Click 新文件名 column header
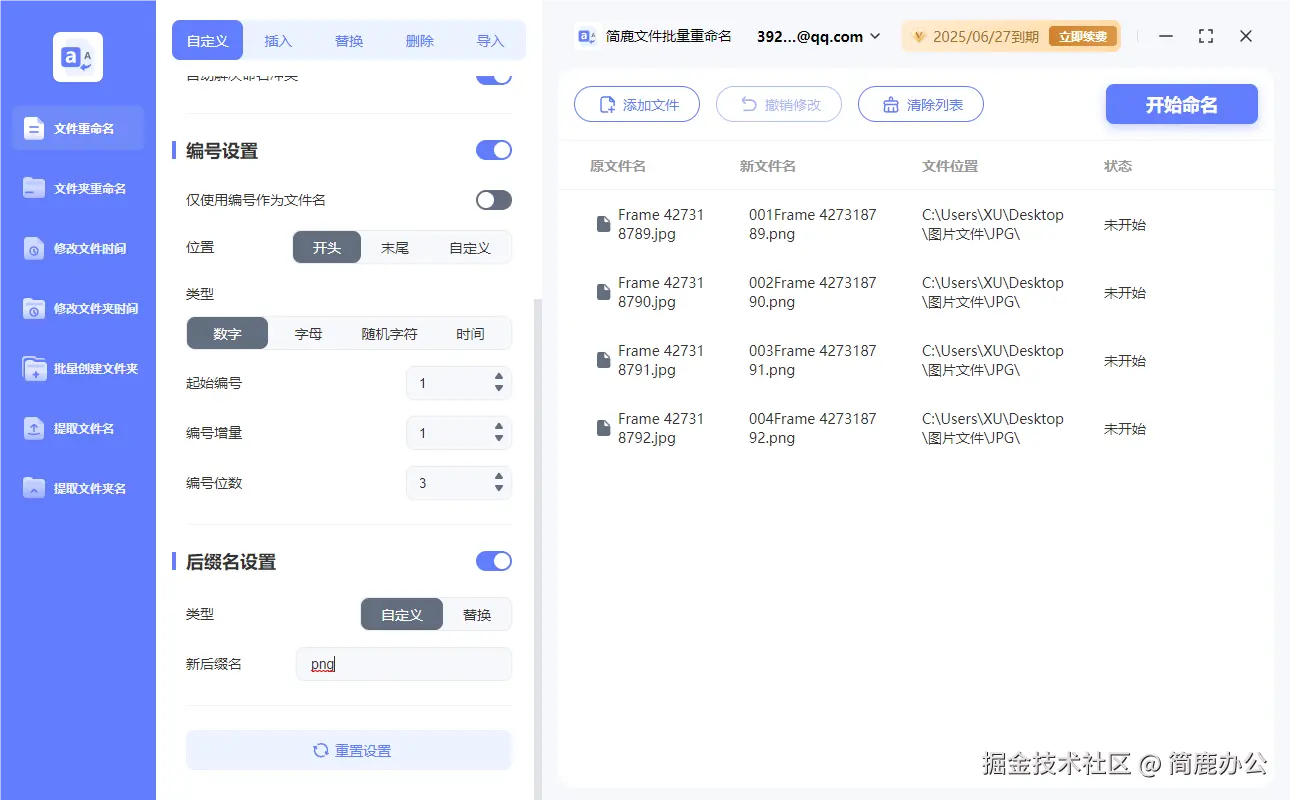Viewport: 1290px width, 800px height. 768,166
